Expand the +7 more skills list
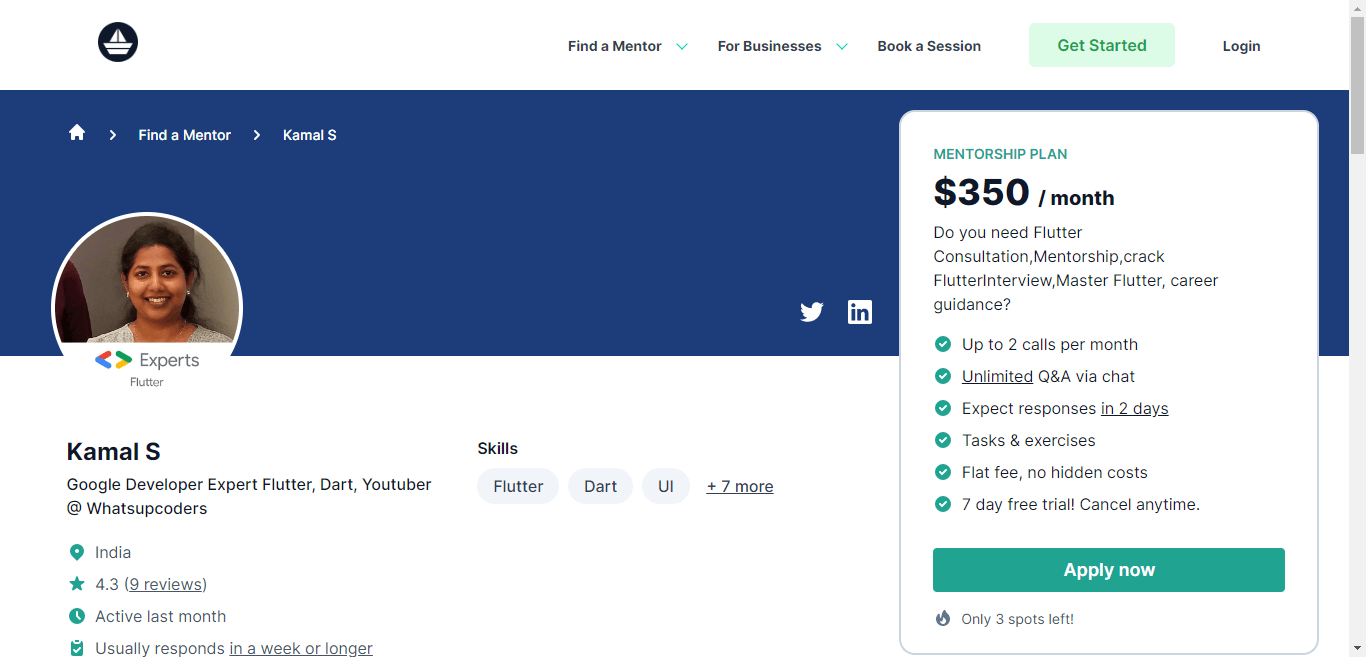The image size is (1366, 657). point(740,486)
